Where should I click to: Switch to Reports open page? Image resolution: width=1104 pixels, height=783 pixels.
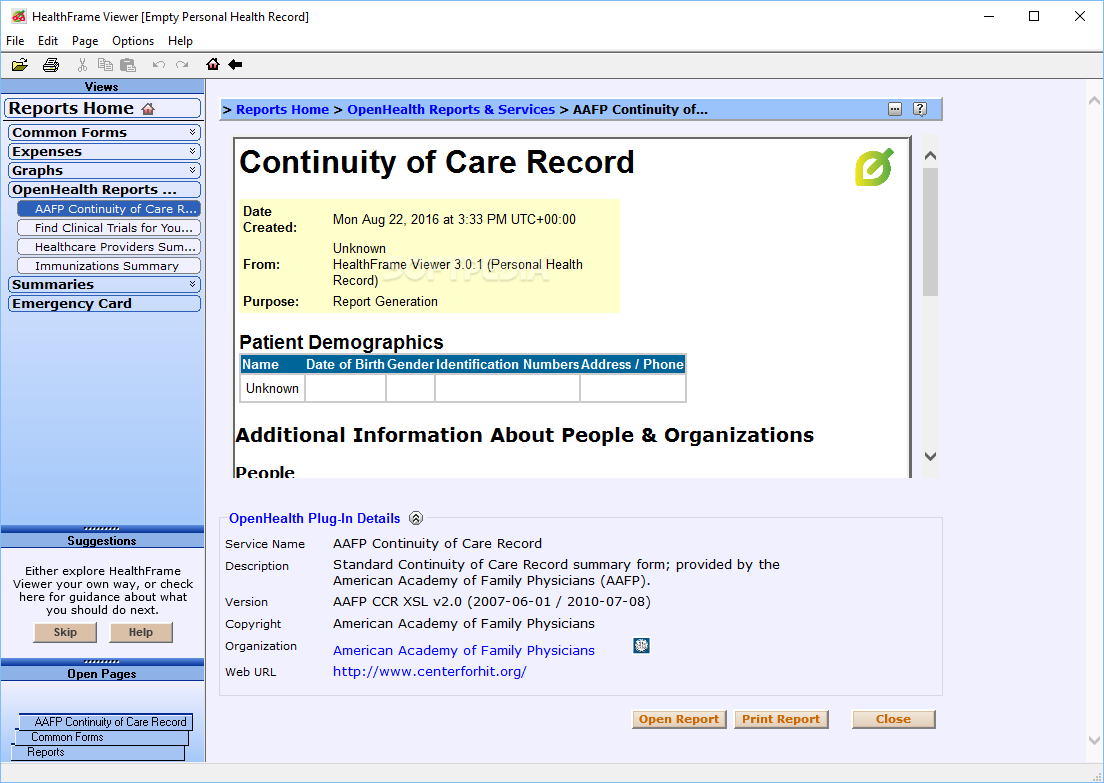[98, 752]
